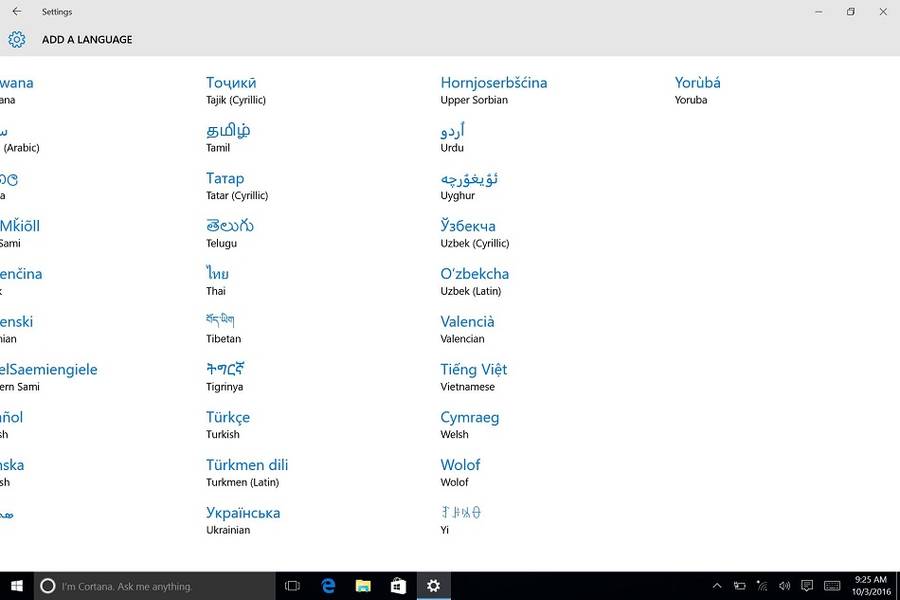Select the Tamil language
The width and height of the screenshot is (900, 600).
(x=228, y=138)
